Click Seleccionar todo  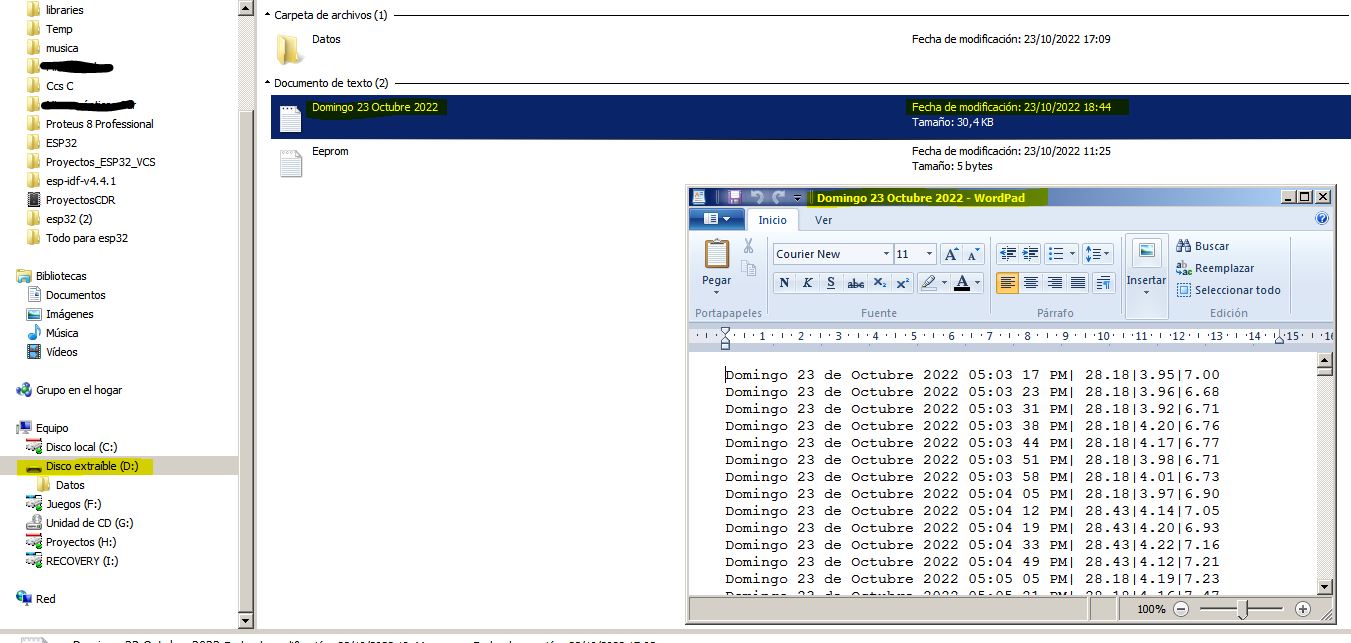click(x=1228, y=290)
